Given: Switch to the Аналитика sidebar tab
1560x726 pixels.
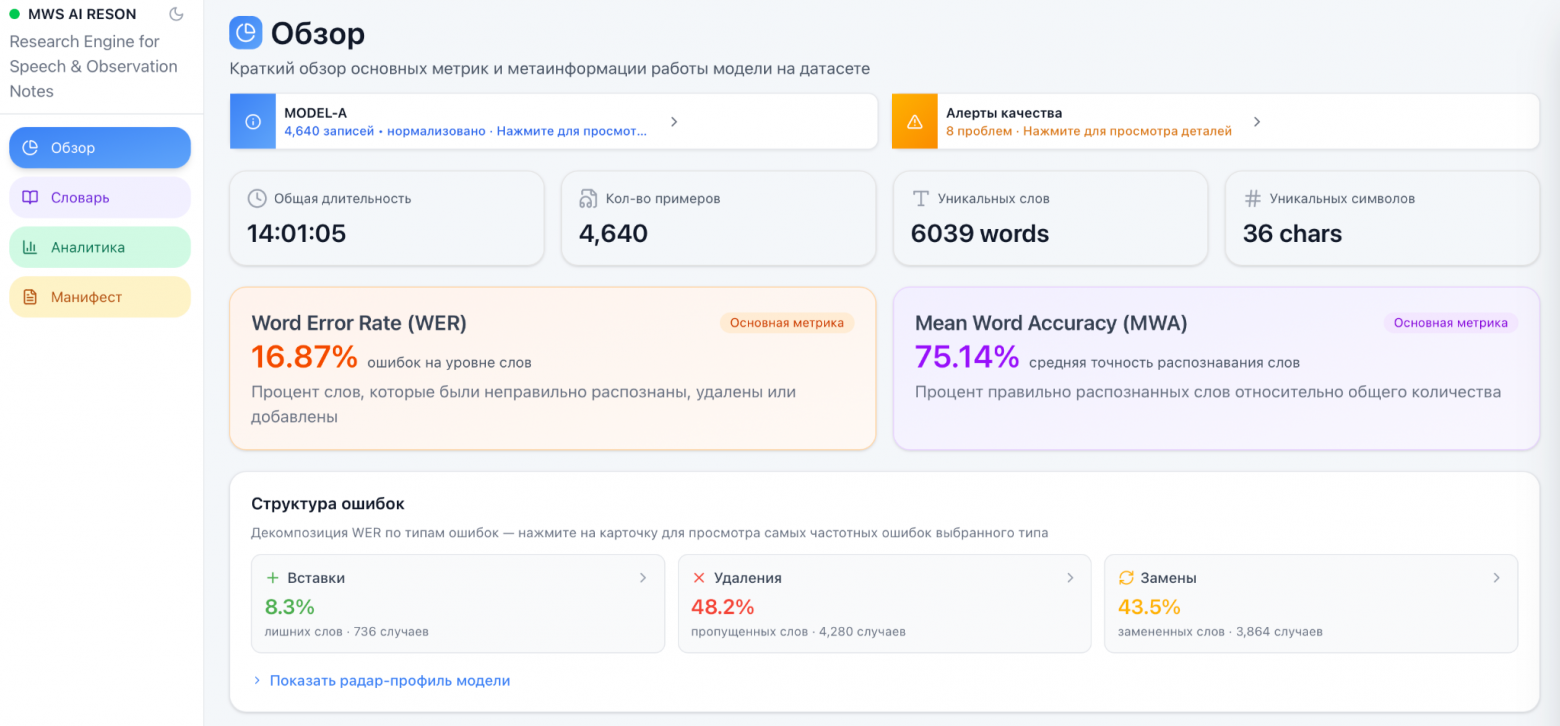Looking at the screenshot, I should coord(100,247).
